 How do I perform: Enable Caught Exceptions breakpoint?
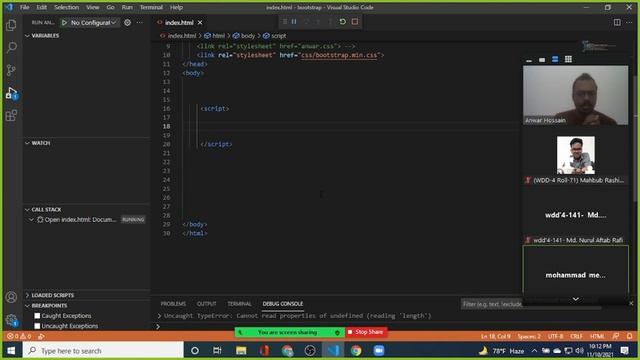pyautogui.click(x=37, y=316)
